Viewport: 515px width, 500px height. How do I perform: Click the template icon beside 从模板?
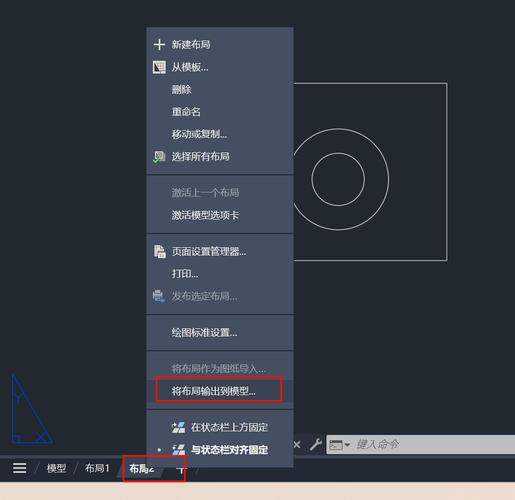[x=159, y=67]
